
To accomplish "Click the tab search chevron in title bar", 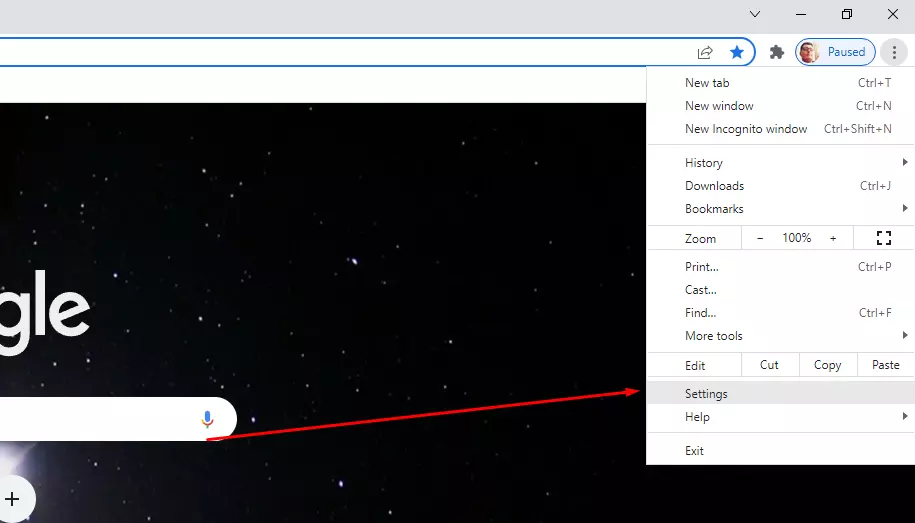I will pos(755,14).
